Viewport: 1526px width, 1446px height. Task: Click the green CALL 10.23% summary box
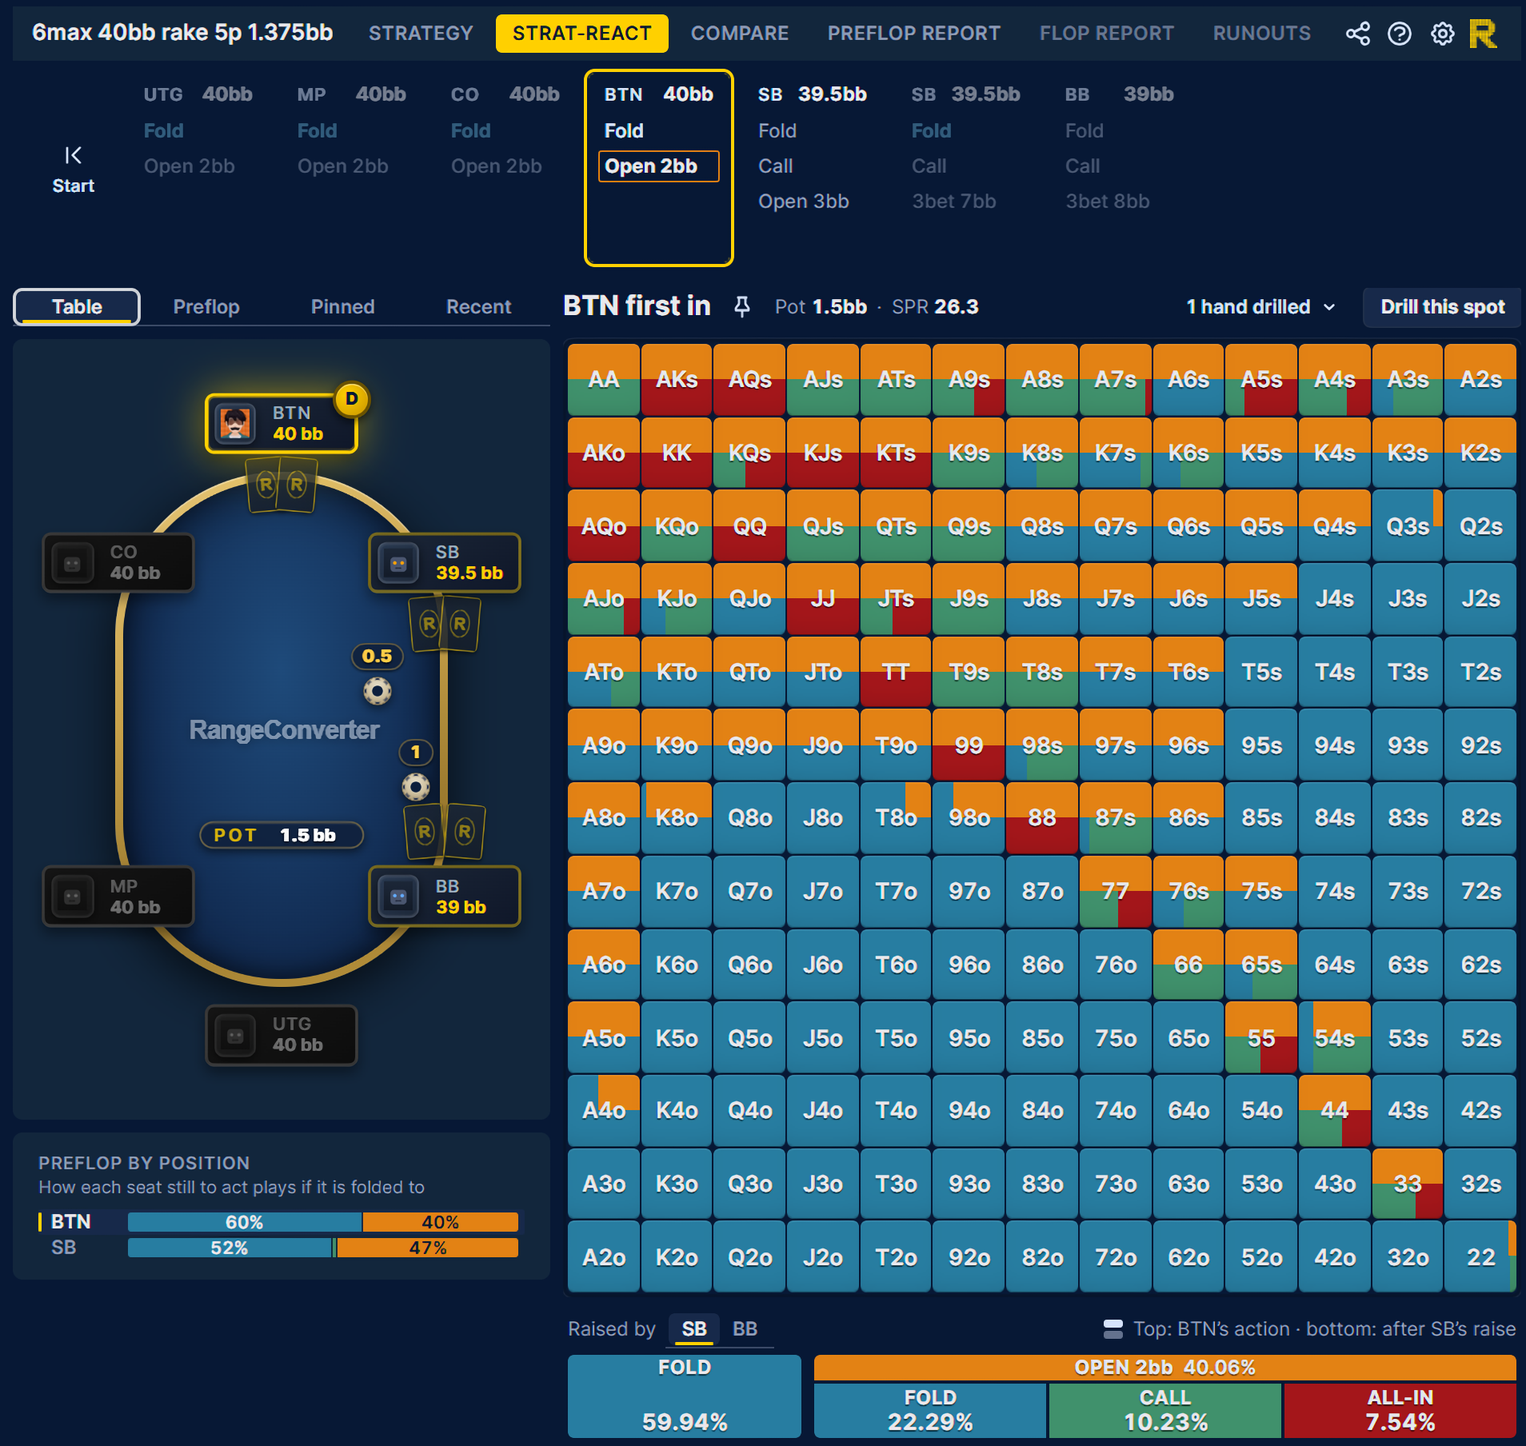pyautogui.click(x=1165, y=1410)
